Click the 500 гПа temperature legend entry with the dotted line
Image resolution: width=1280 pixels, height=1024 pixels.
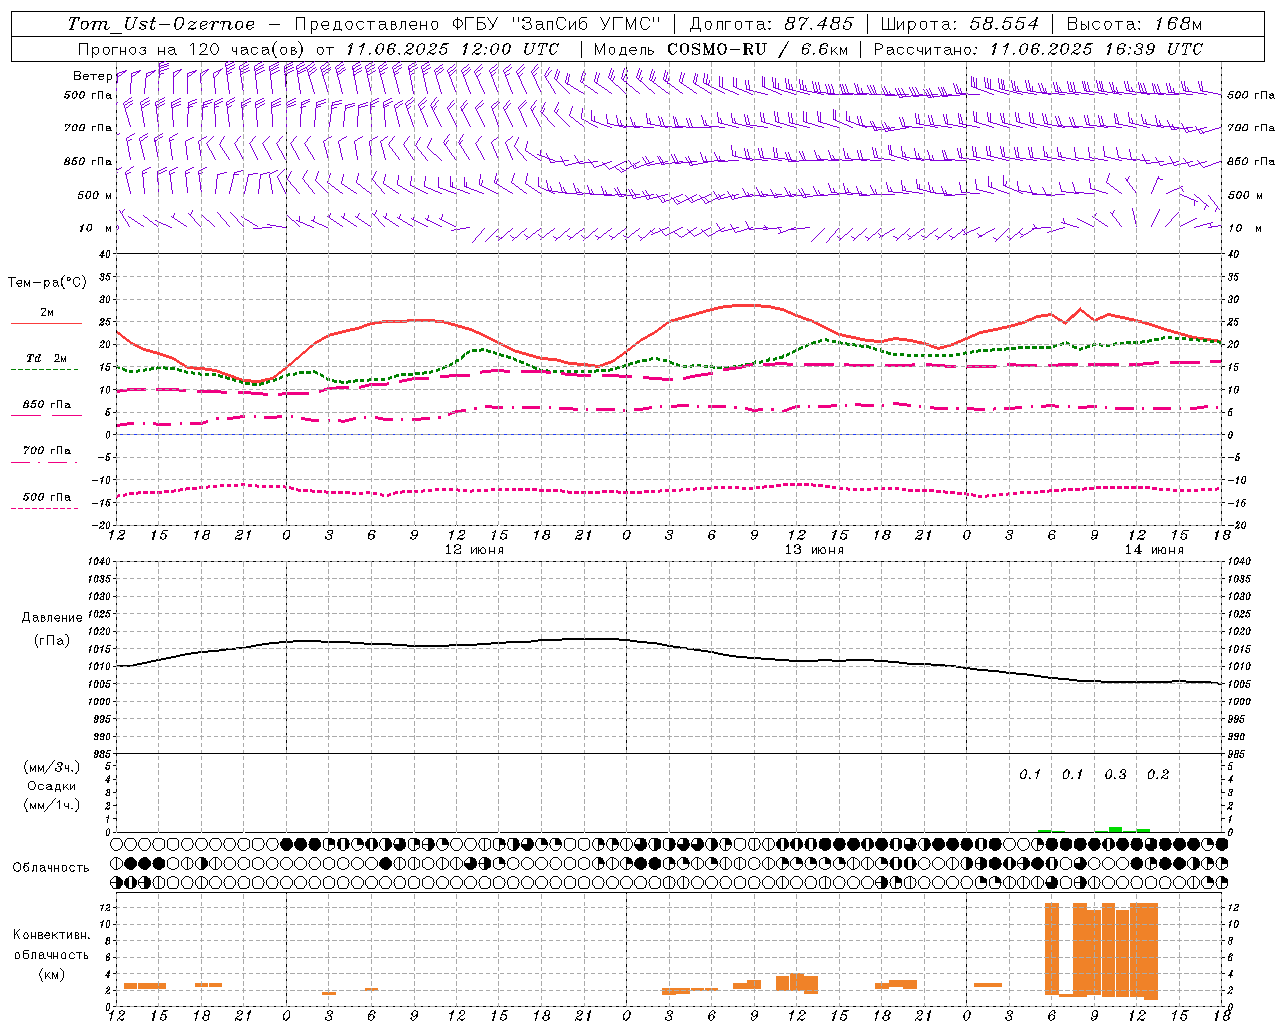47,497
